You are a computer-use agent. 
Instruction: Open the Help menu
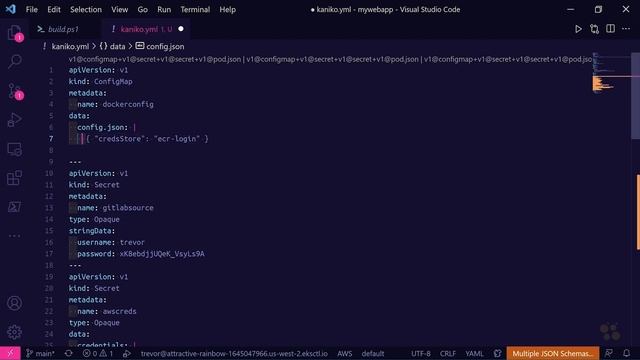click(x=227, y=9)
